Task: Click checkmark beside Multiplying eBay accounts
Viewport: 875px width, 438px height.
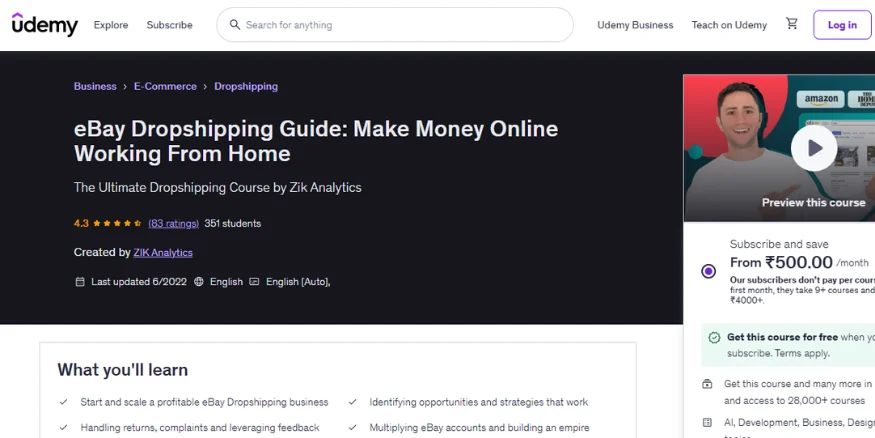Action: (352, 427)
